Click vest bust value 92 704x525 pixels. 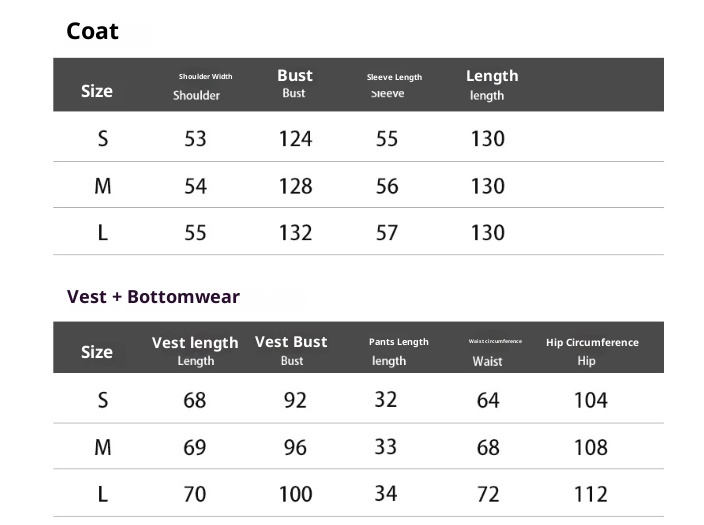pyautogui.click(x=295, y=400)
